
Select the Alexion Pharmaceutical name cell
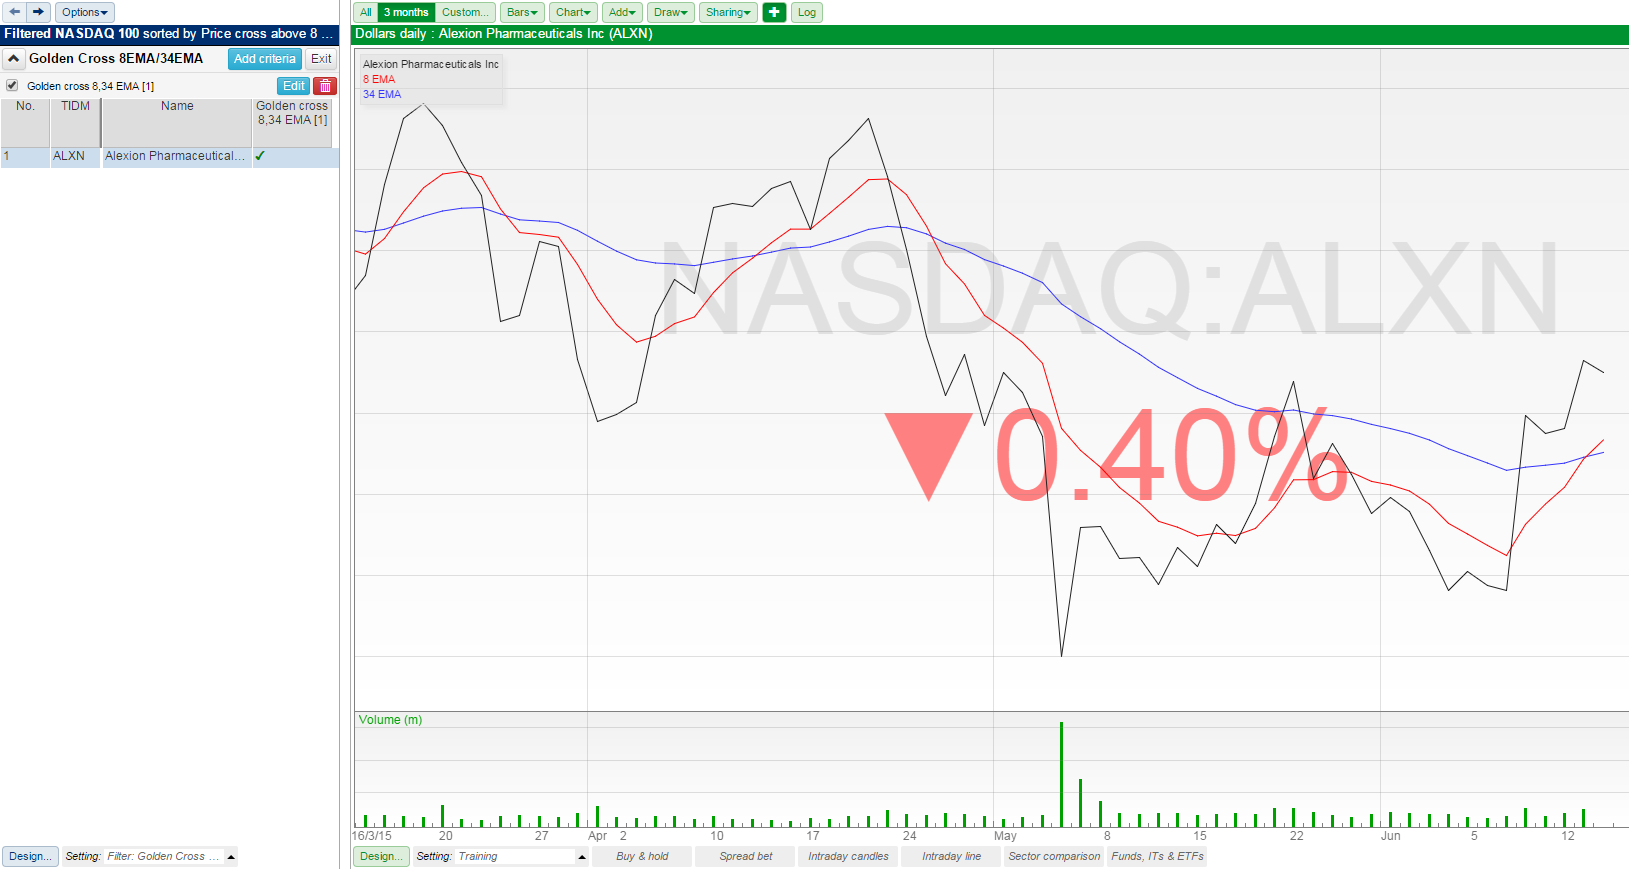(175, 157)
